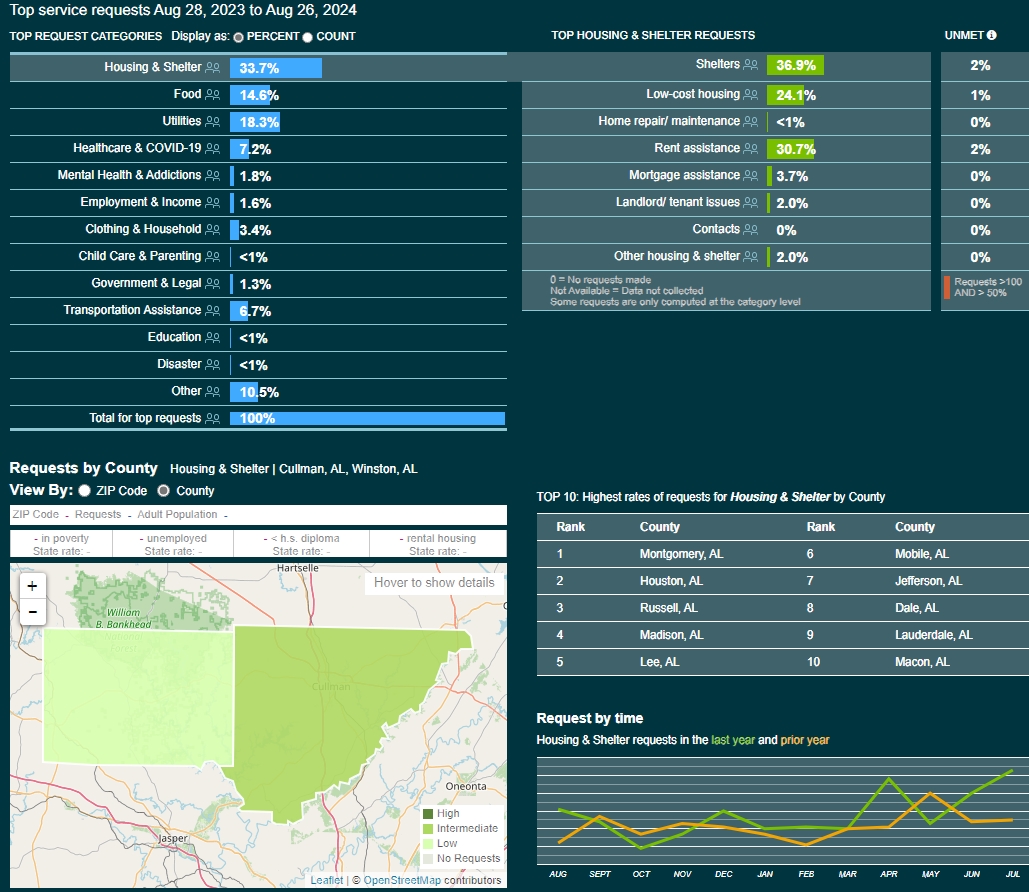
Task: Click the Total for top requests bar
Action: coord(367,419)
